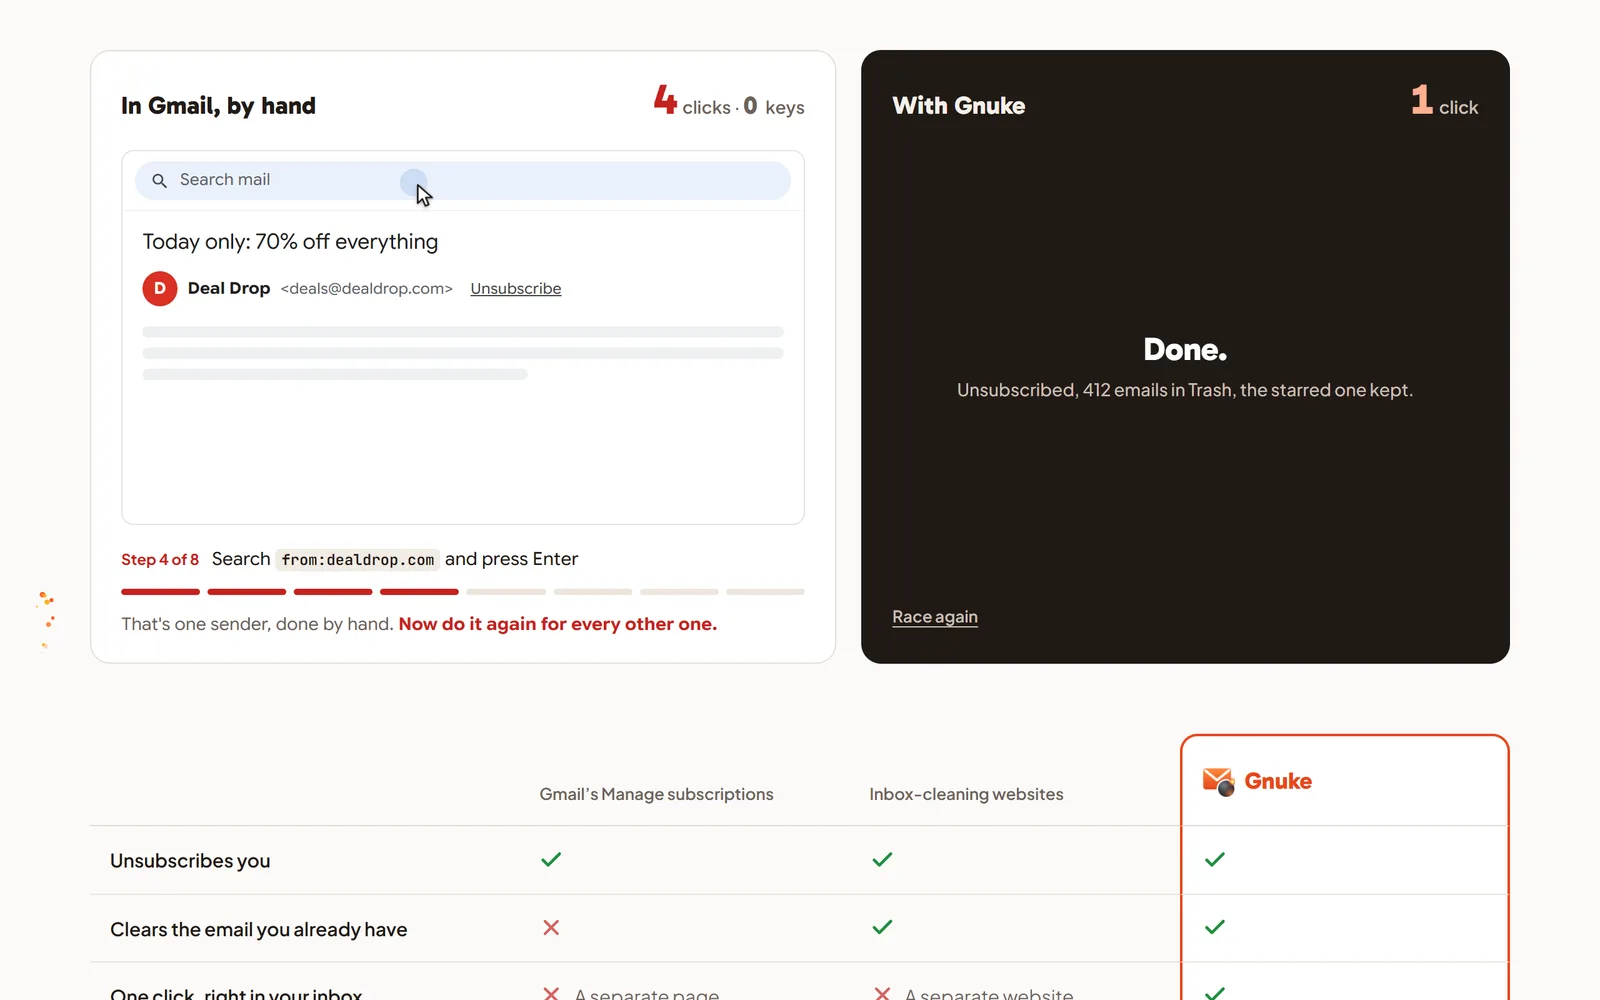
Task: Click the "Unsubscribes you" row label
Action: point(190,861)
